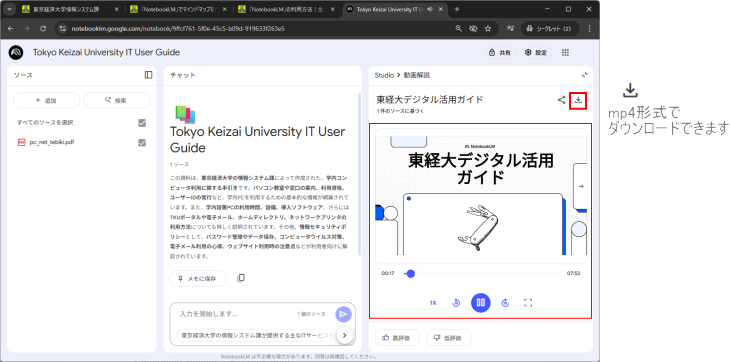Click the Studio breadcrumb link
Viewport: 730px width, 362px height.
tap(384, 75)
